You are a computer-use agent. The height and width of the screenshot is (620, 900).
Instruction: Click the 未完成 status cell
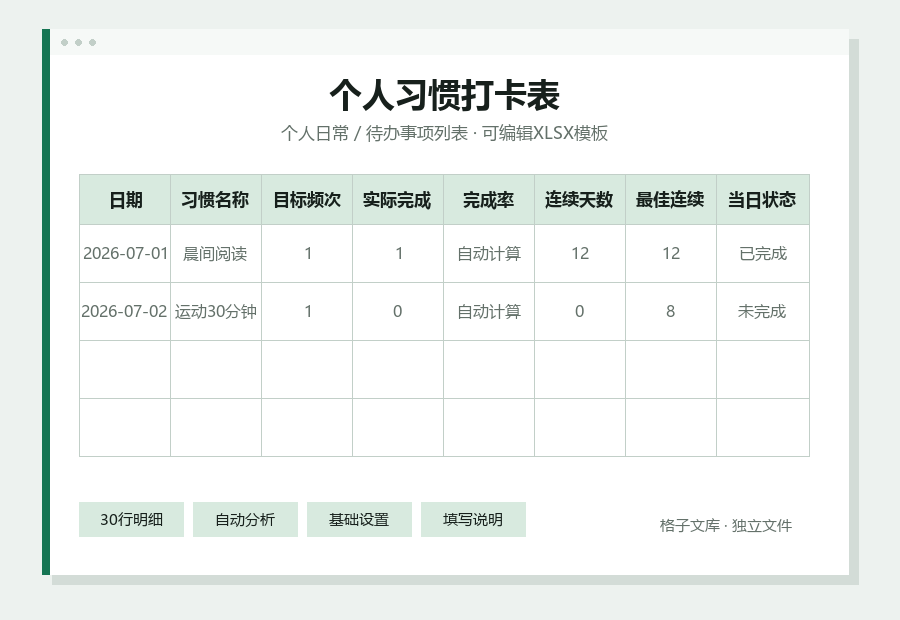coord(763,312)
